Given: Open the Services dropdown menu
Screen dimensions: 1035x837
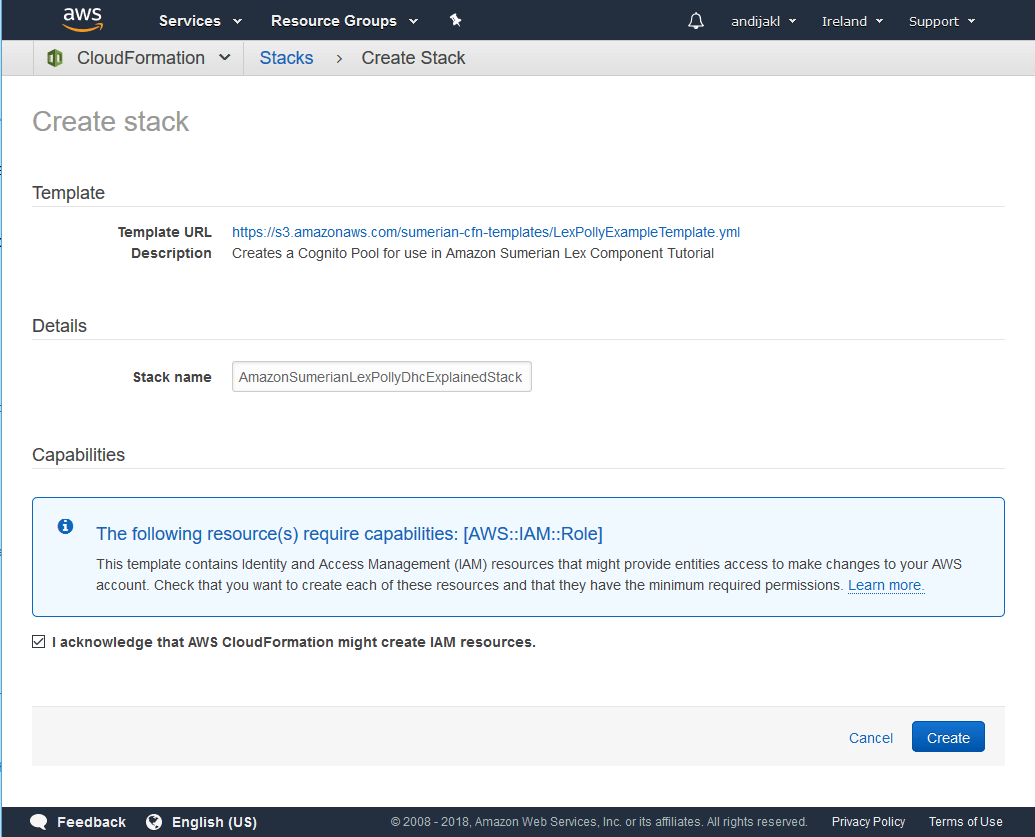Looking at the screenshot, I should tap(200, 21).
